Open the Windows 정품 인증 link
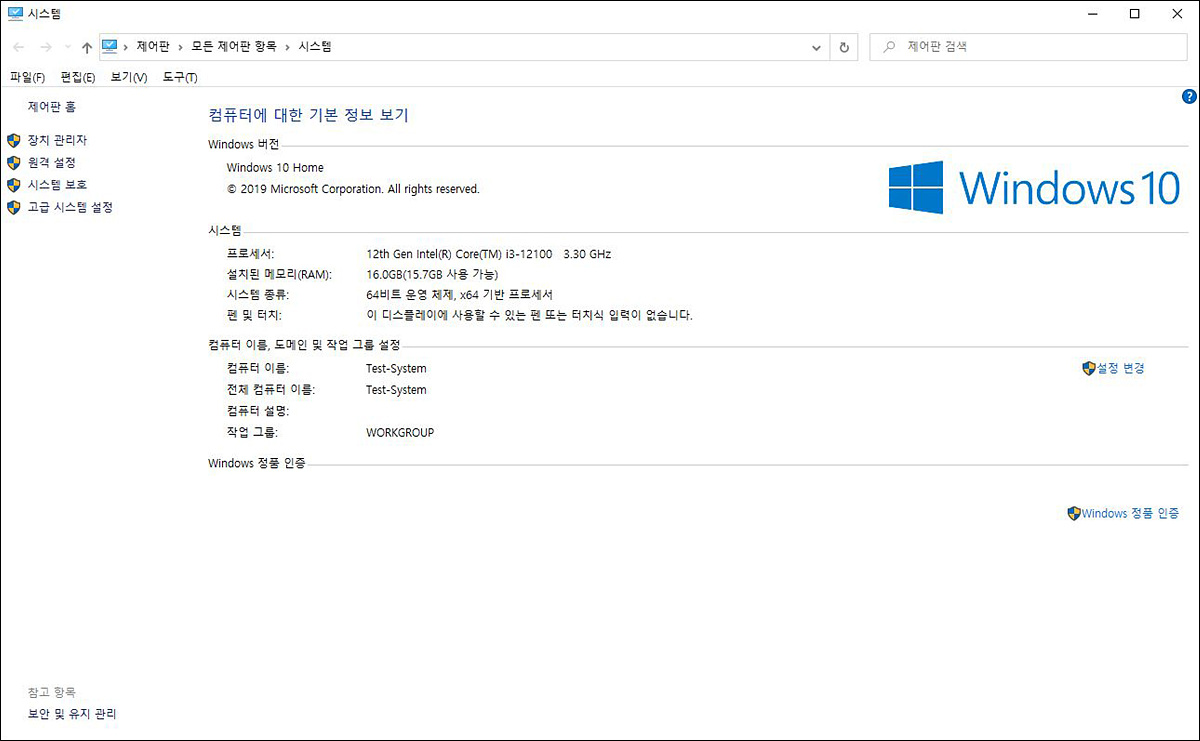 (1130, 513)
